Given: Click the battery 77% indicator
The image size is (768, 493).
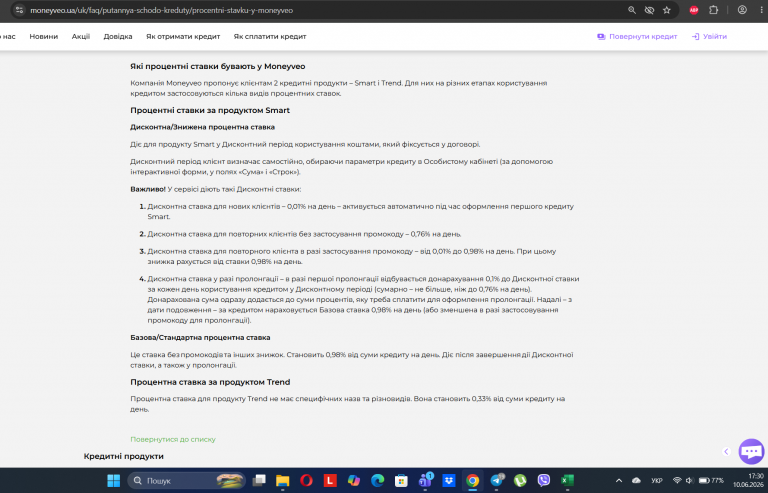Looking at the screenshot, I should pos(711,481).
